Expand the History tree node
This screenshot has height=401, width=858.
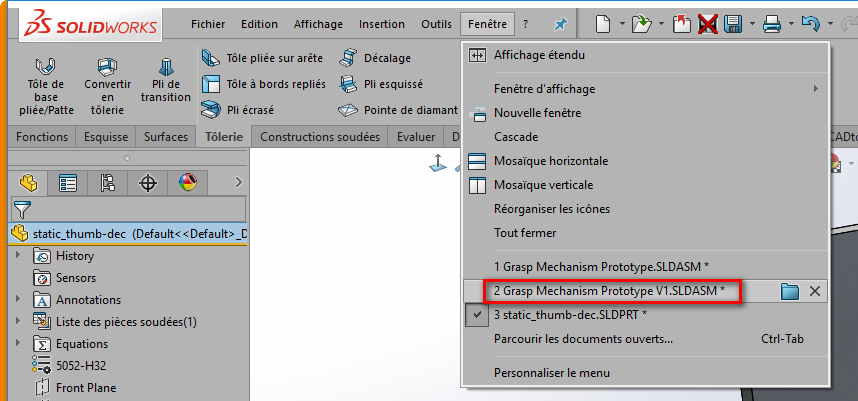point(17,256)
